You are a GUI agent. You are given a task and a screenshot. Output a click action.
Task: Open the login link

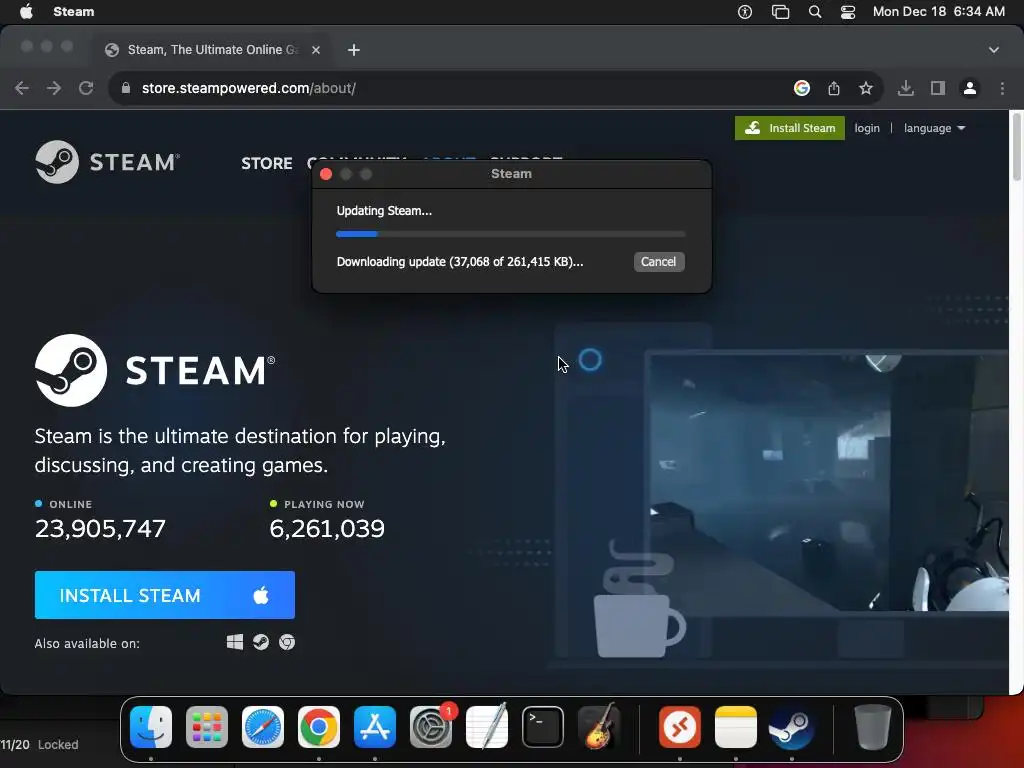point(867,128)
